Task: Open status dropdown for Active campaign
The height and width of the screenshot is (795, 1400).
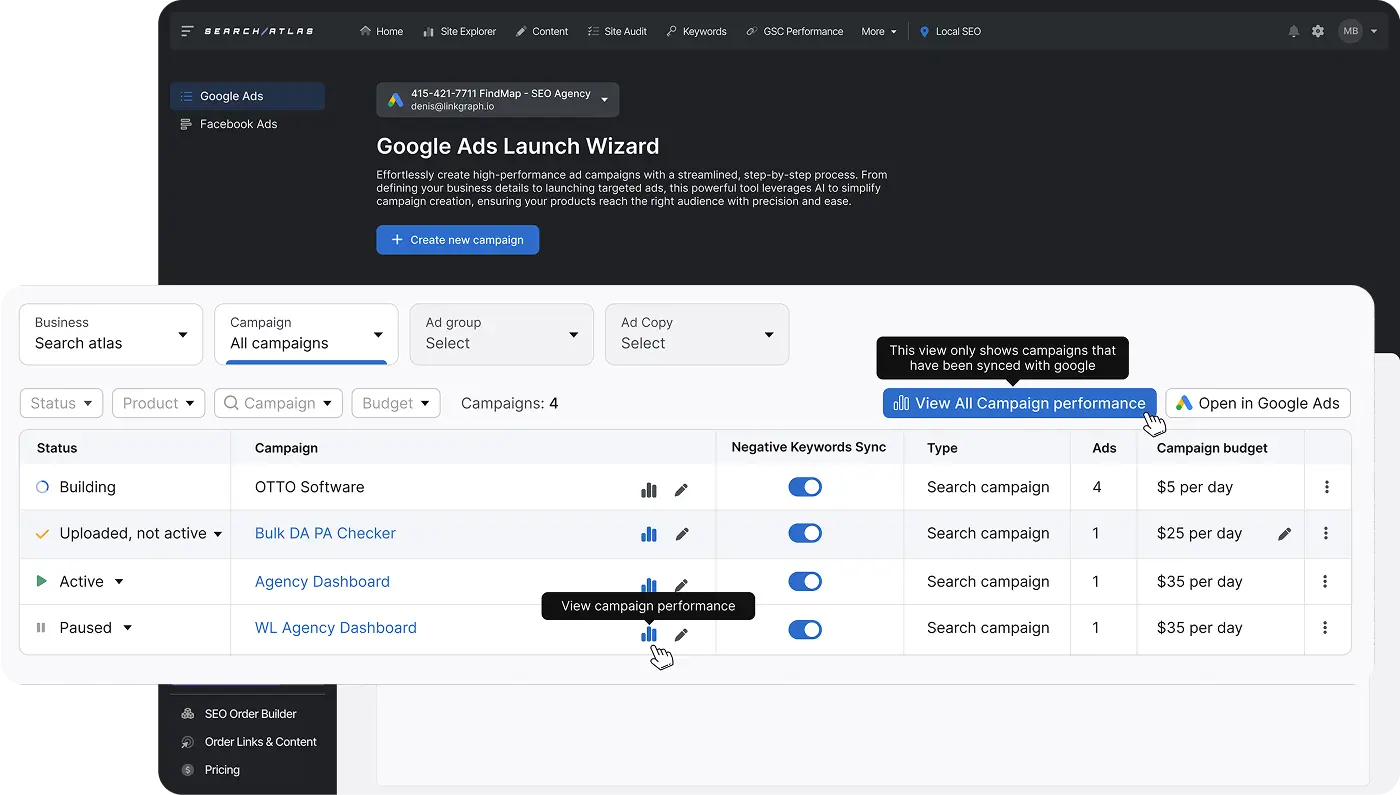Action: [x=119, y=582]
